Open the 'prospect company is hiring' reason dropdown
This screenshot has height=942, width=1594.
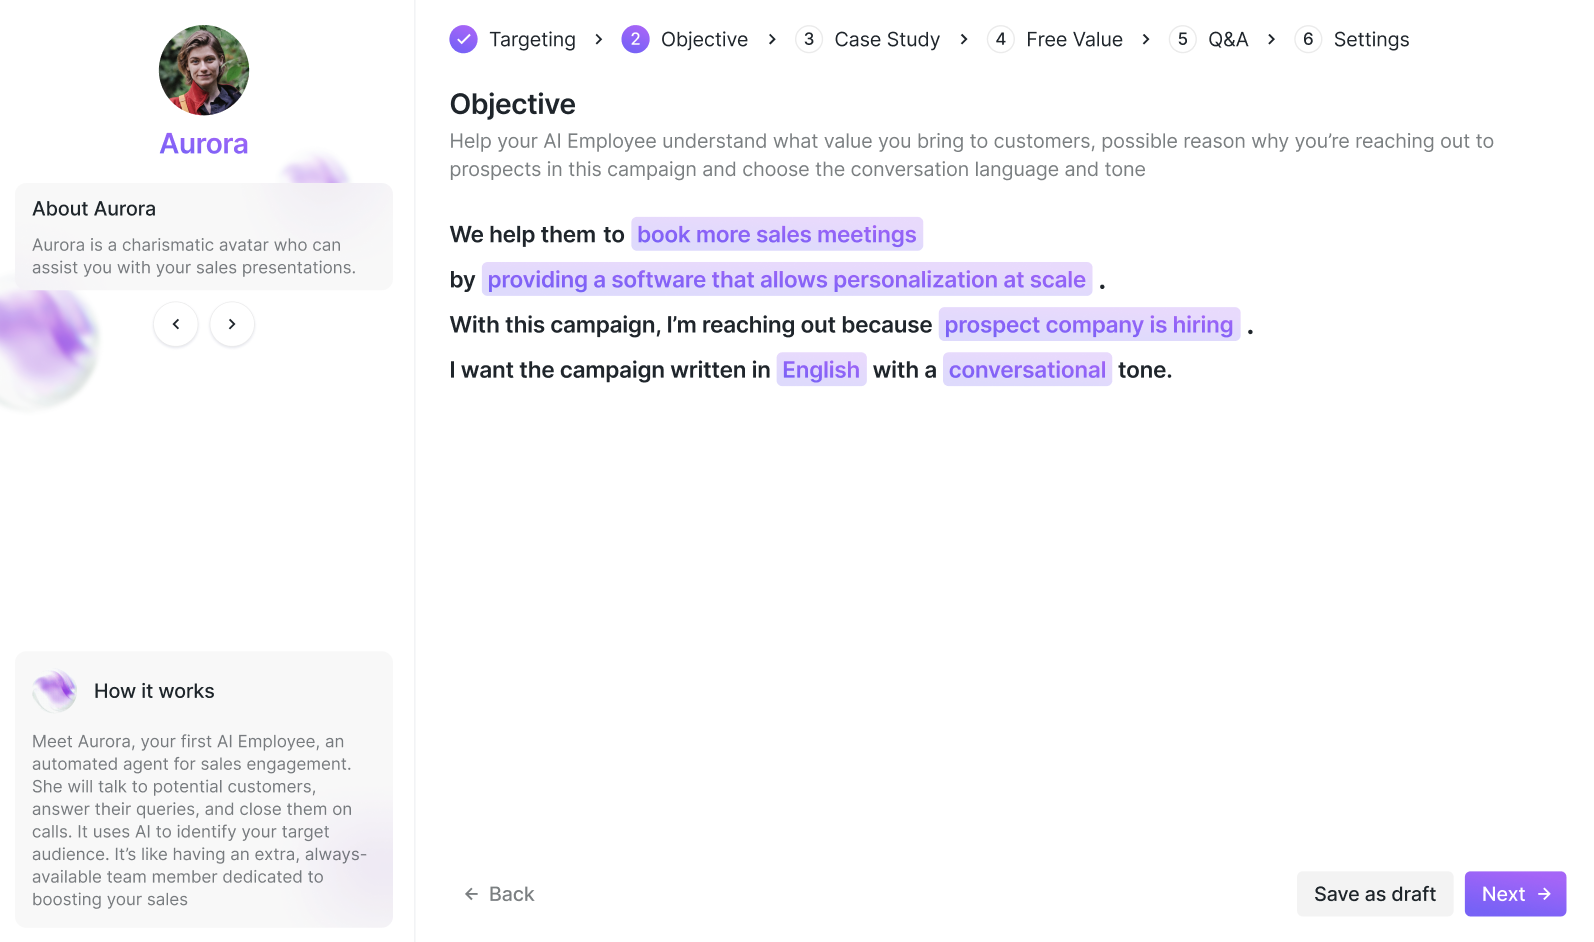1089,324
